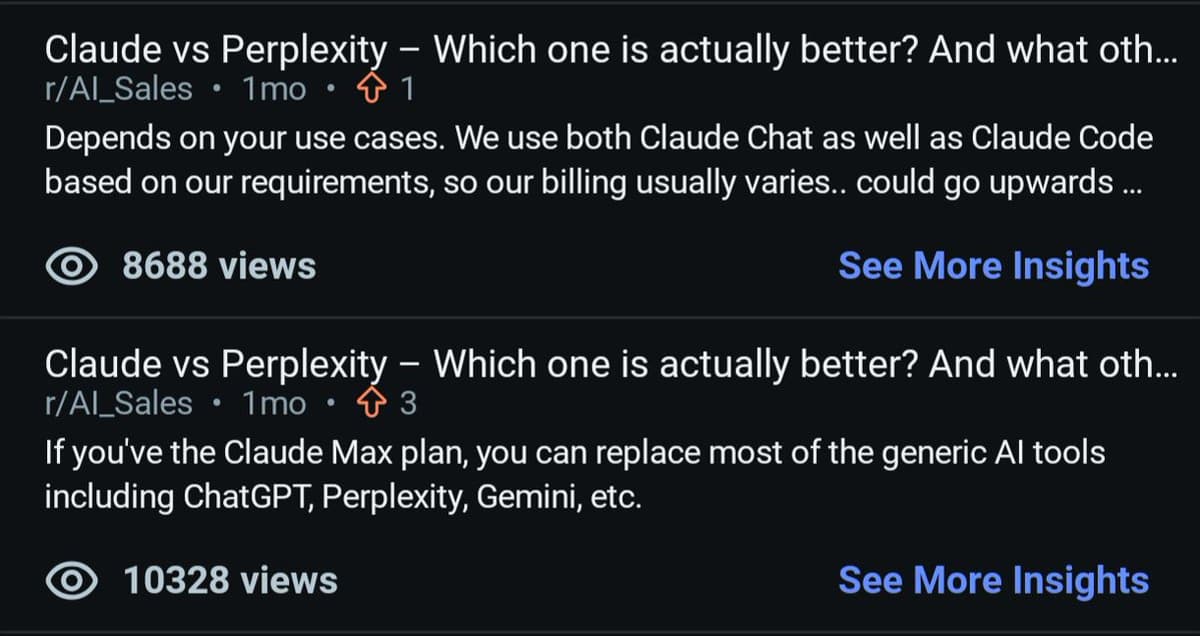Image resolution: width=1200 pixels, height=636 pixels.
Task: Expand the truncated comment ending "could go upwards ..."
Action: [x=1134, y=185]
